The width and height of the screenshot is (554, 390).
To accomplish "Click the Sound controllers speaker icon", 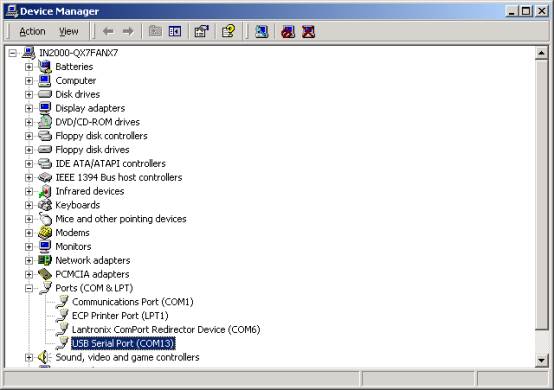I will tap(44, 357).
